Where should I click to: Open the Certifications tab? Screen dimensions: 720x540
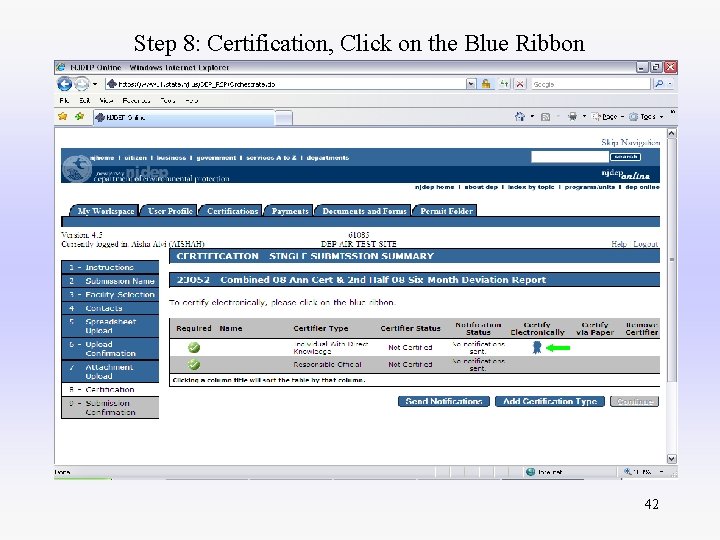(232, 211)
